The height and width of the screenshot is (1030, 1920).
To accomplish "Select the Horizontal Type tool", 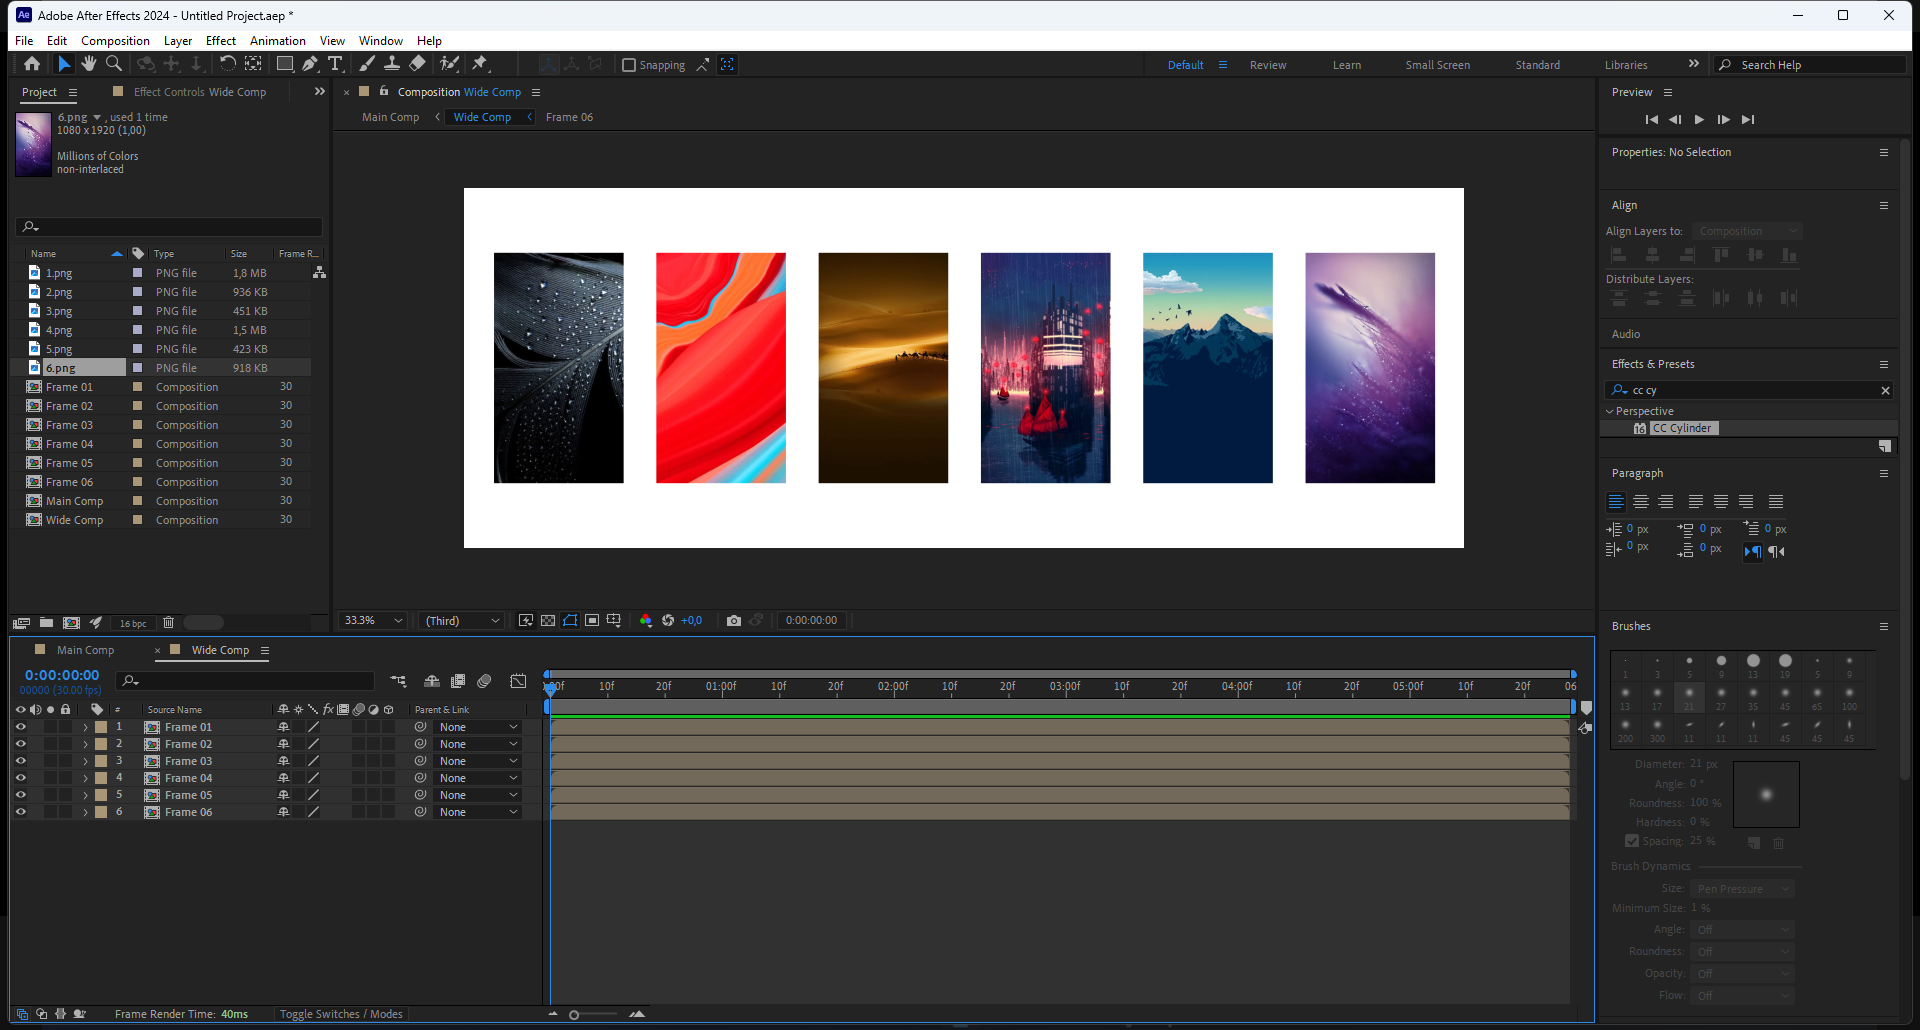I will pos(335,64).
